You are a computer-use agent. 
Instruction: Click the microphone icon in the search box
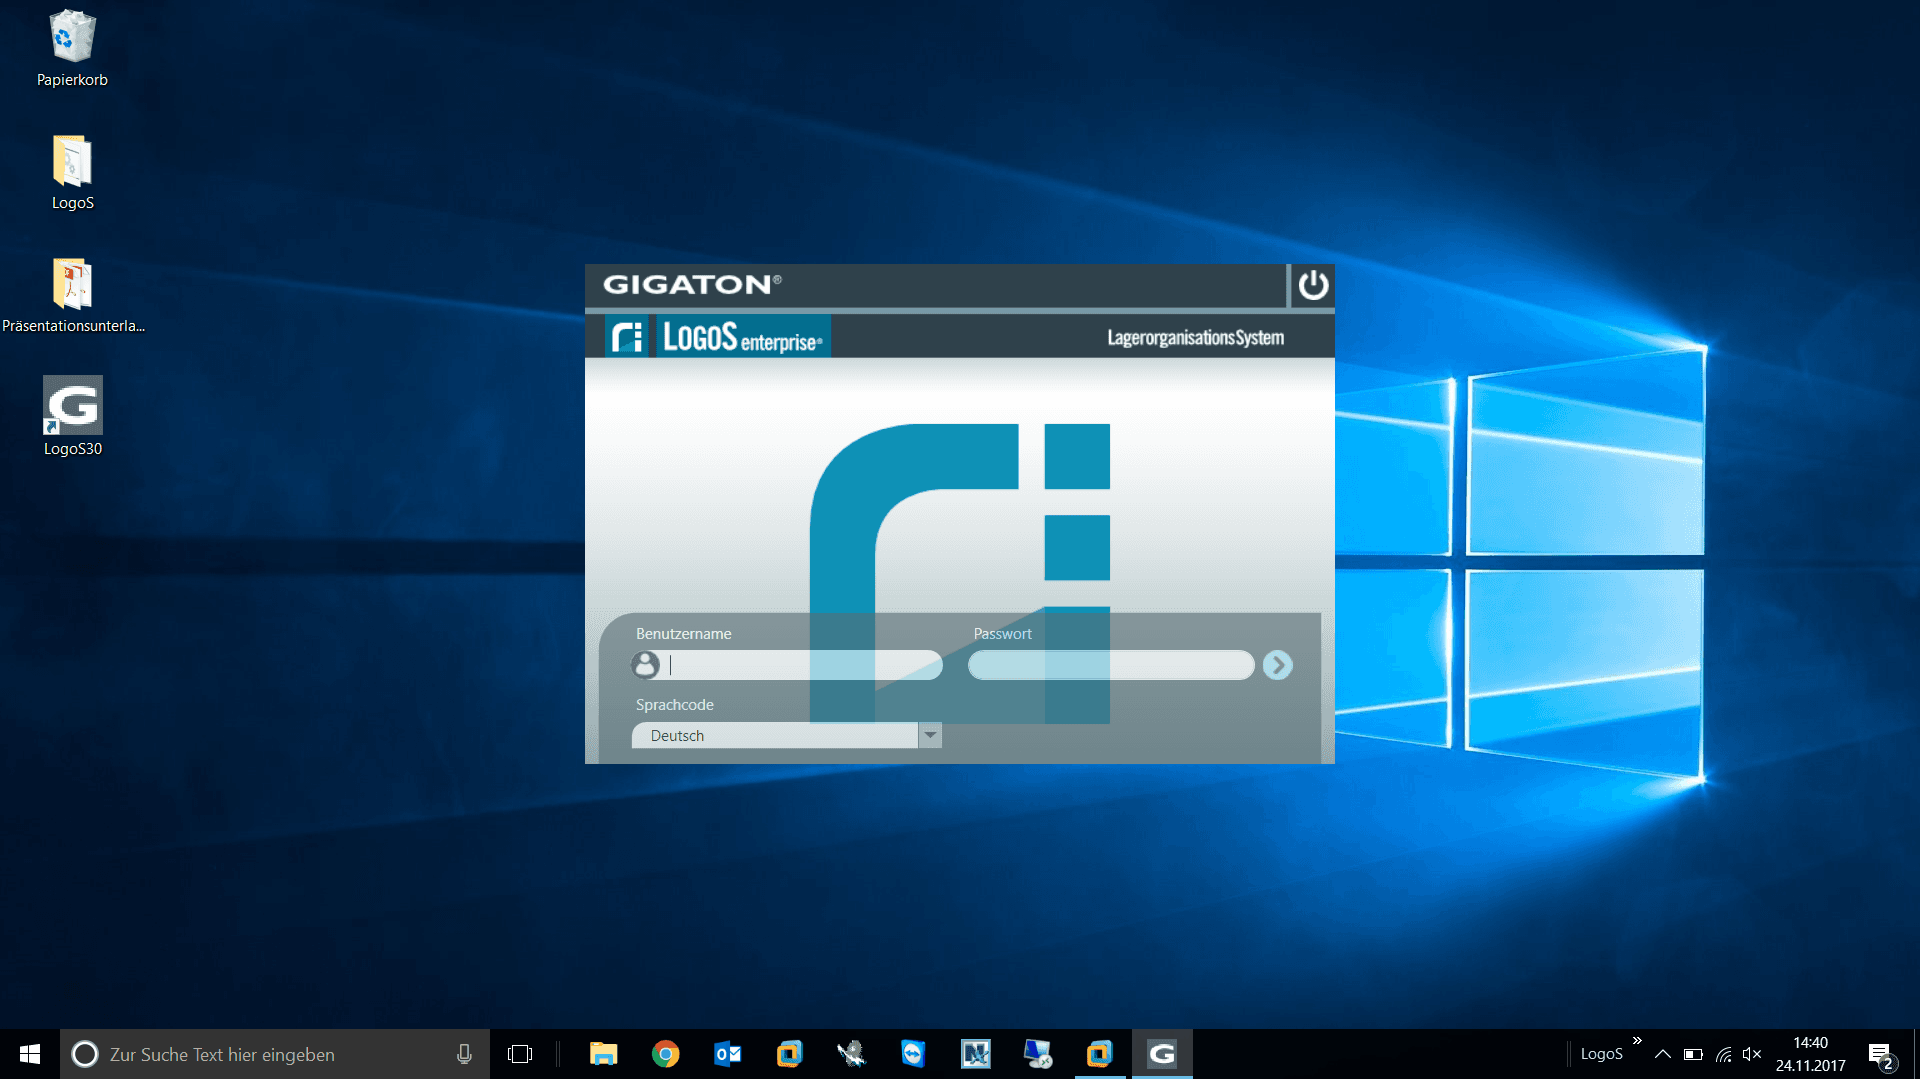click(464, 1054)
